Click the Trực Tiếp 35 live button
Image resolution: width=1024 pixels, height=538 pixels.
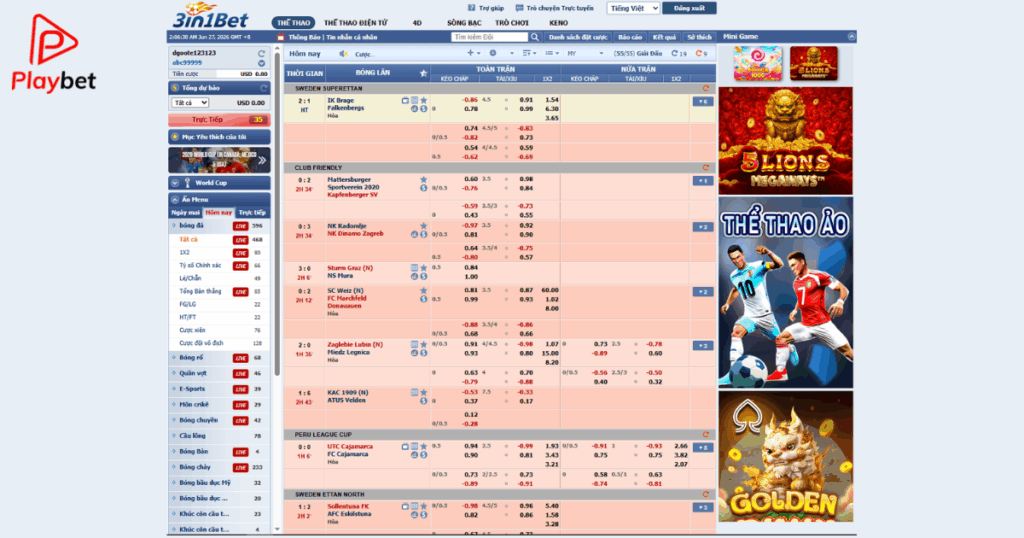tap(219, 120)
